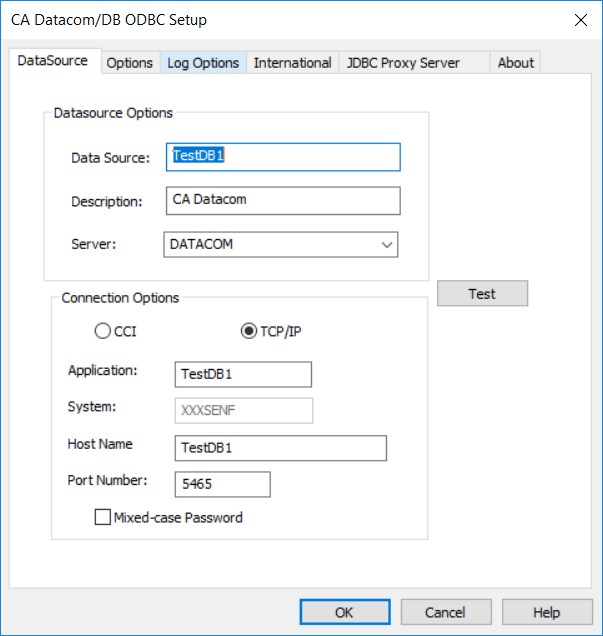
Task: Click the Application input field
Action: point(243,374)
